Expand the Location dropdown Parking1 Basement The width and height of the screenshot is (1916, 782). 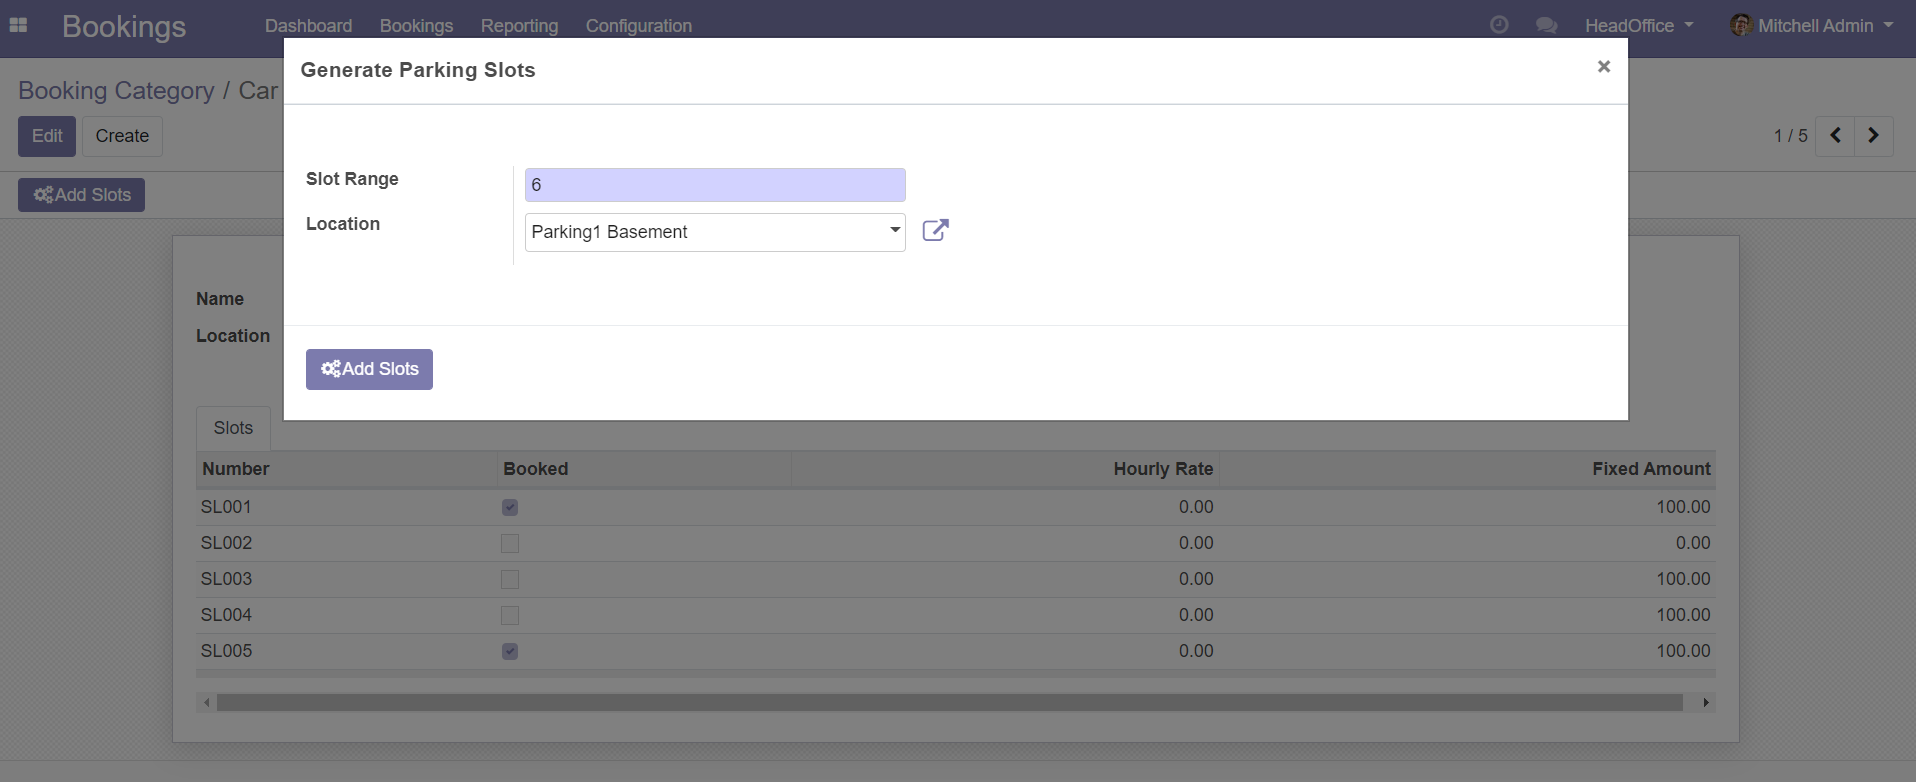point(714,232)
